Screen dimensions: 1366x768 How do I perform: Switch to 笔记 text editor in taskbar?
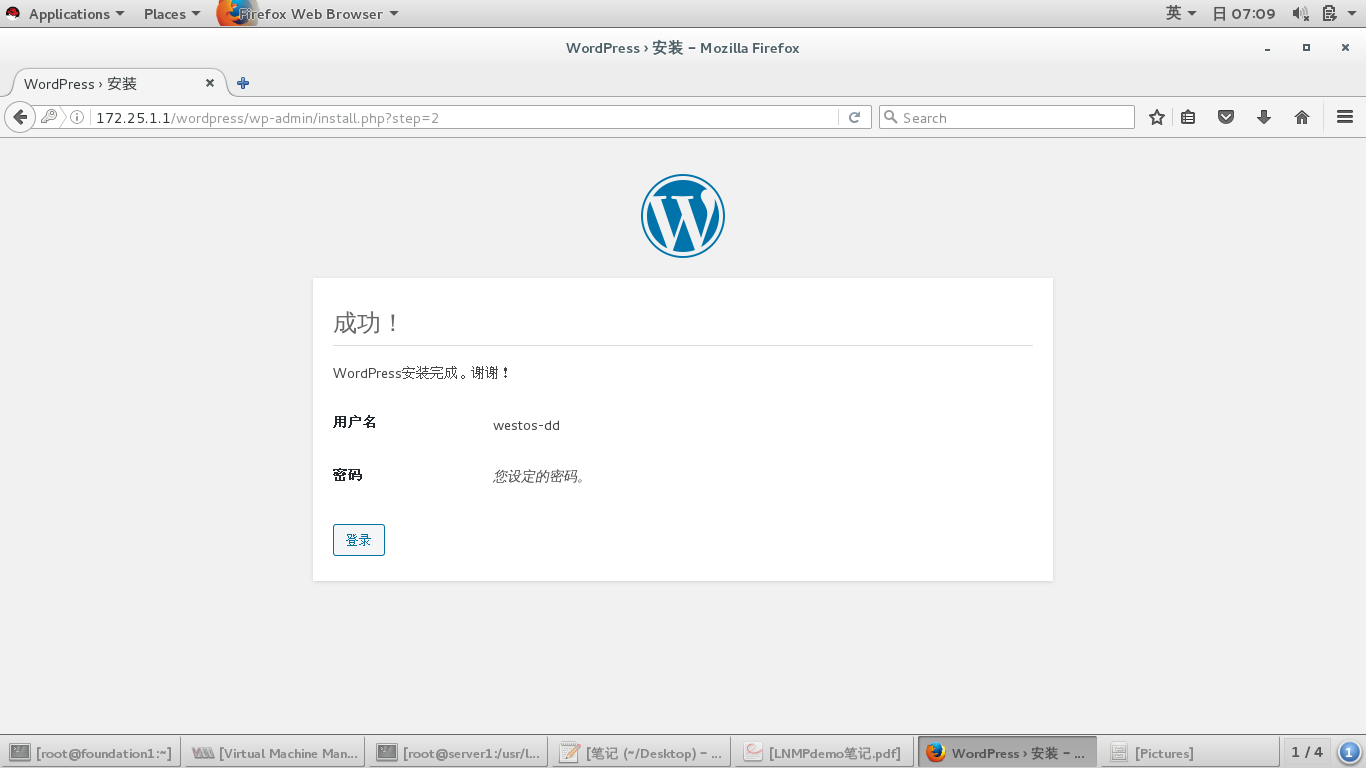click(x=641, y=753)
